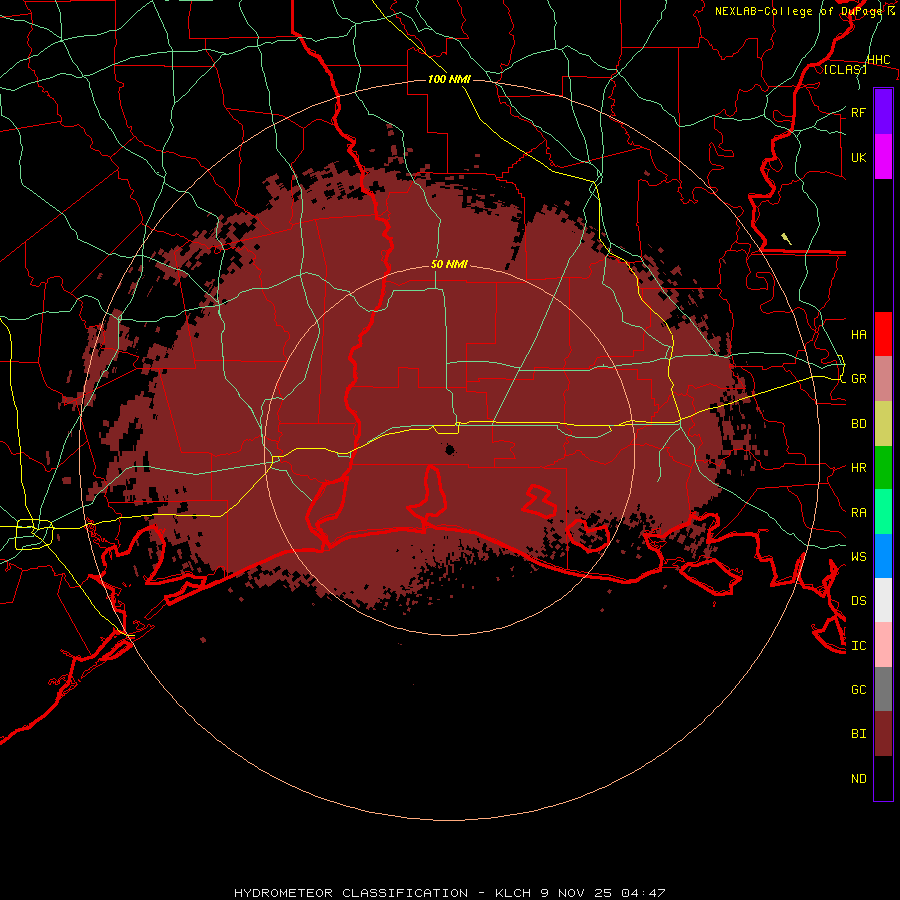Click the GC legend label
The height and width of the screenshot is (900, 900).
click(858, 690)
